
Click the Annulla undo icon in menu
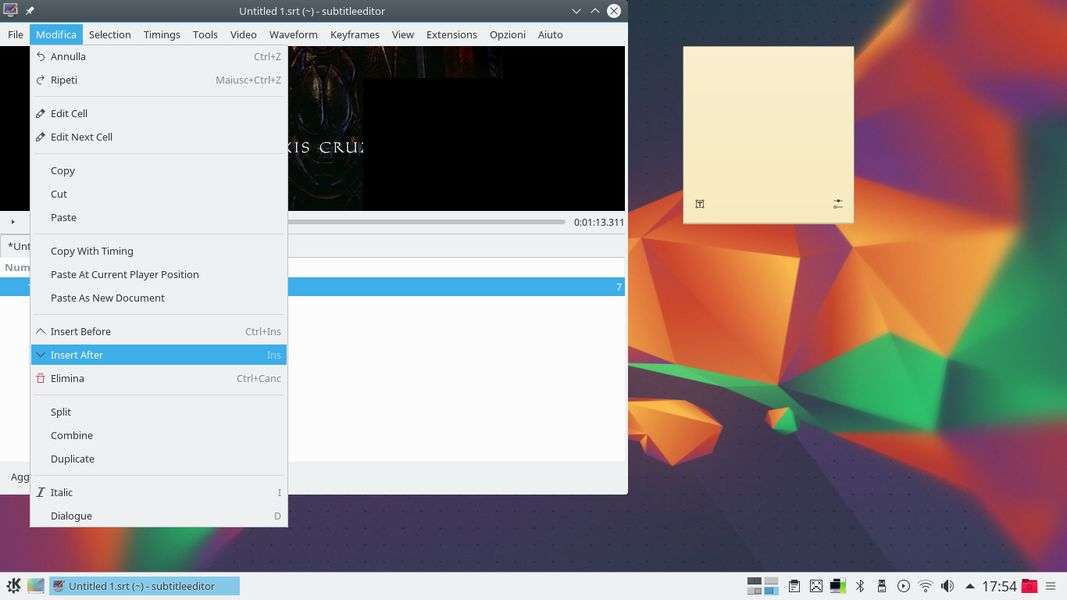(40, 57)
